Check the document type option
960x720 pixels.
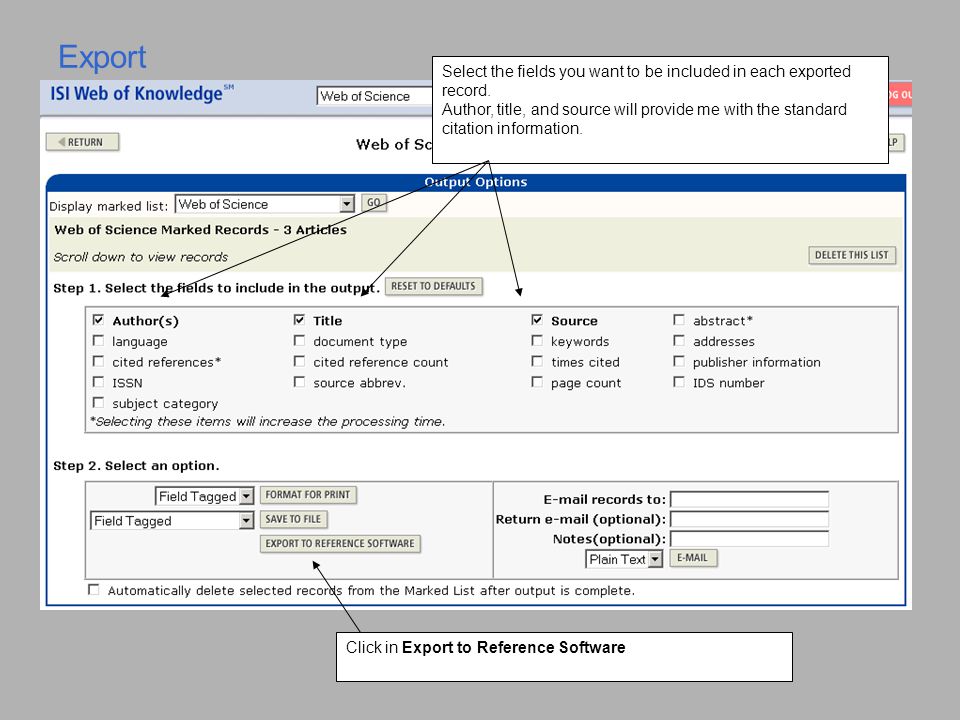[x=299, y=340]
